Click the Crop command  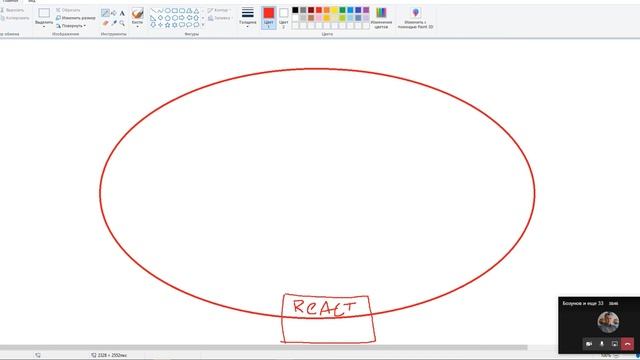(68, 10)
